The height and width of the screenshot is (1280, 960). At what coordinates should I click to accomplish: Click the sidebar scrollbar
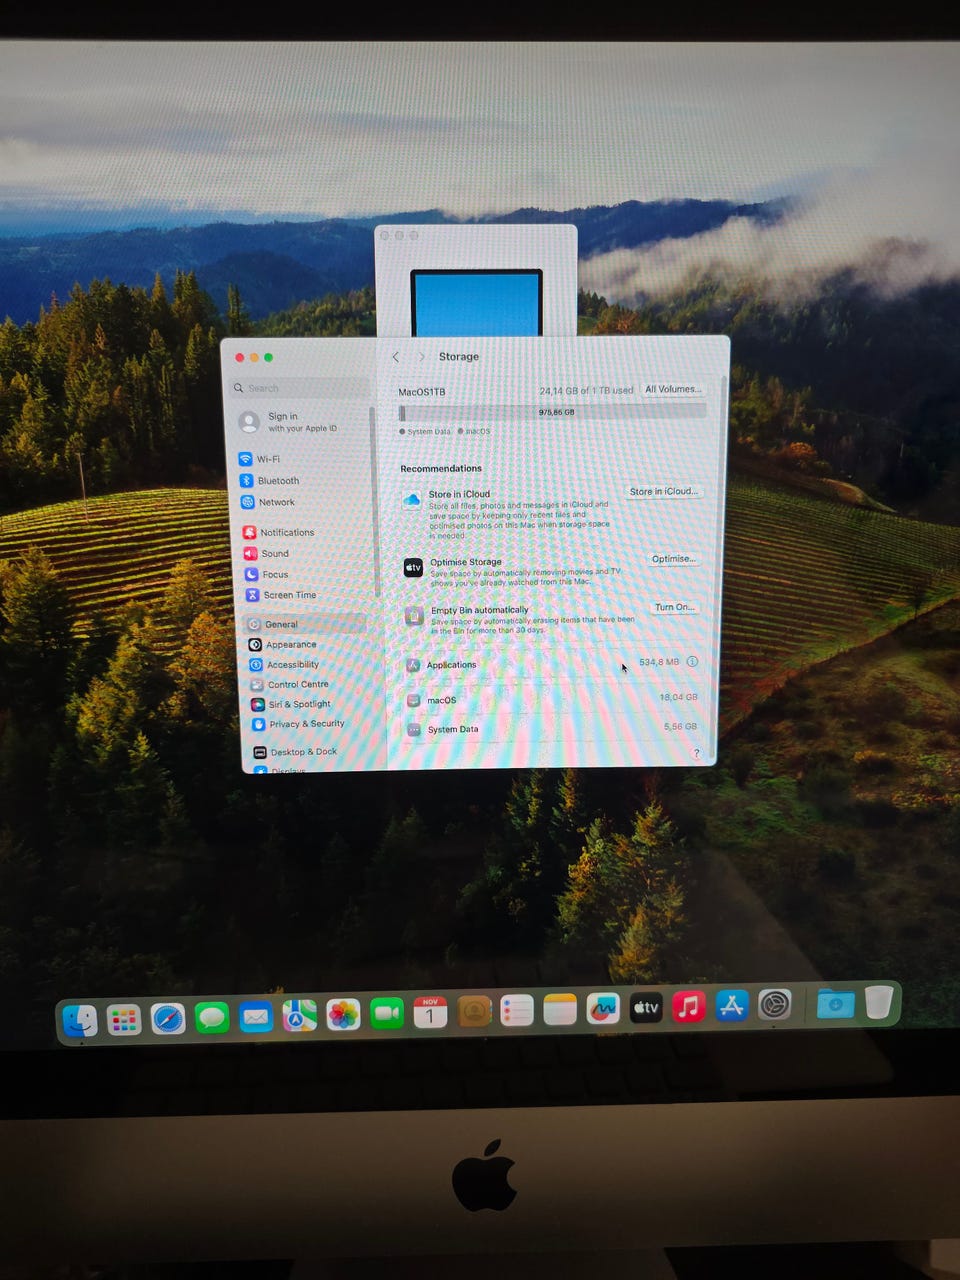pos(375,500)
